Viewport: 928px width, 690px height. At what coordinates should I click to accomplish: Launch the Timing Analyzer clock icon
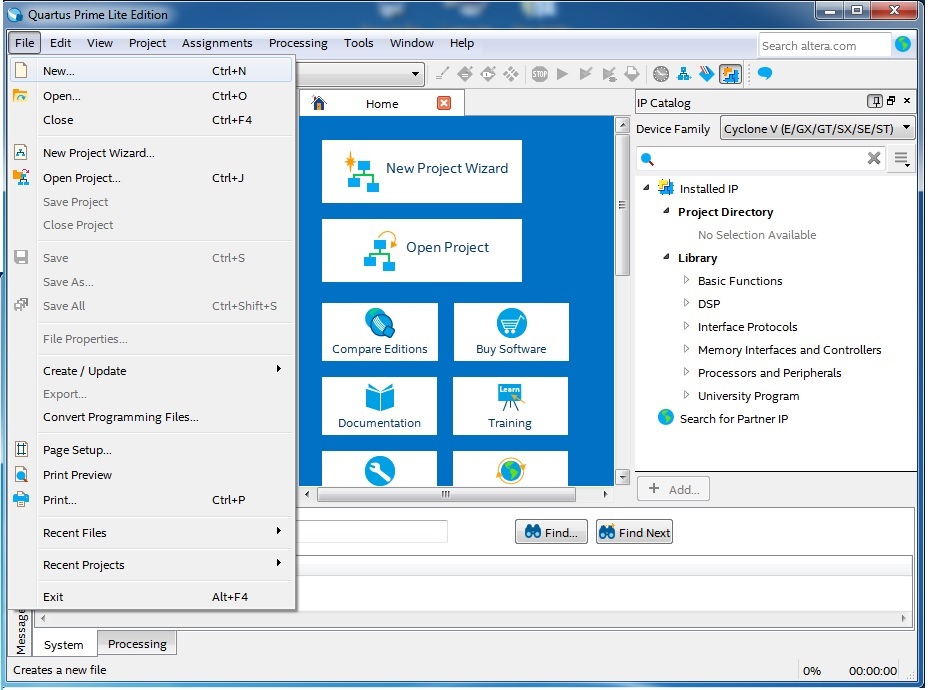point(660,74)
